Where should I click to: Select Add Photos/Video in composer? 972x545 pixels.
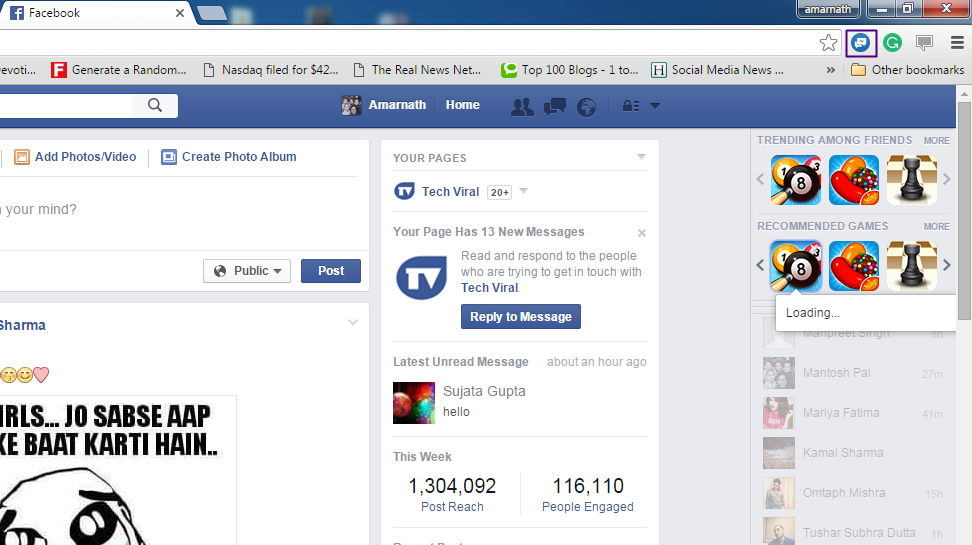tap(75, 157)
